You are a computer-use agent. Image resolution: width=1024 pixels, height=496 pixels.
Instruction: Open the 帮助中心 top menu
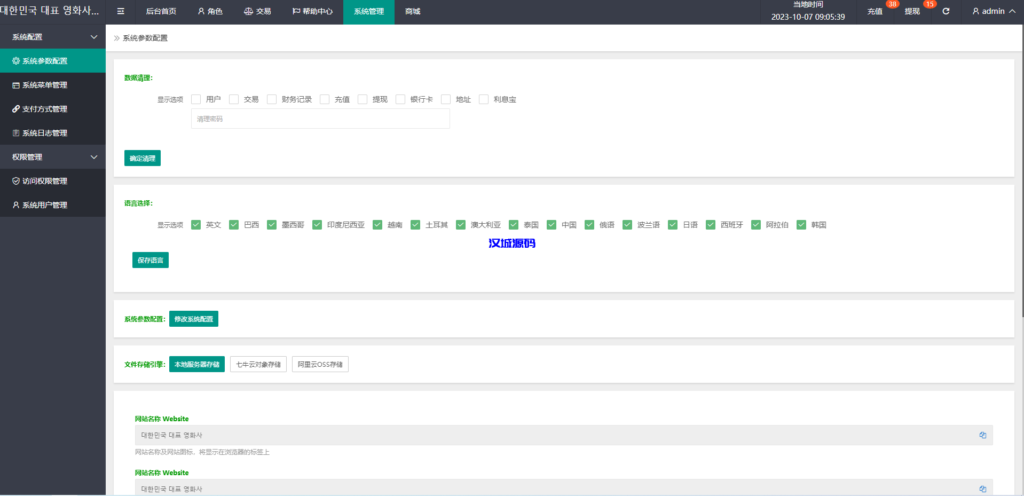tap(311, 12)
